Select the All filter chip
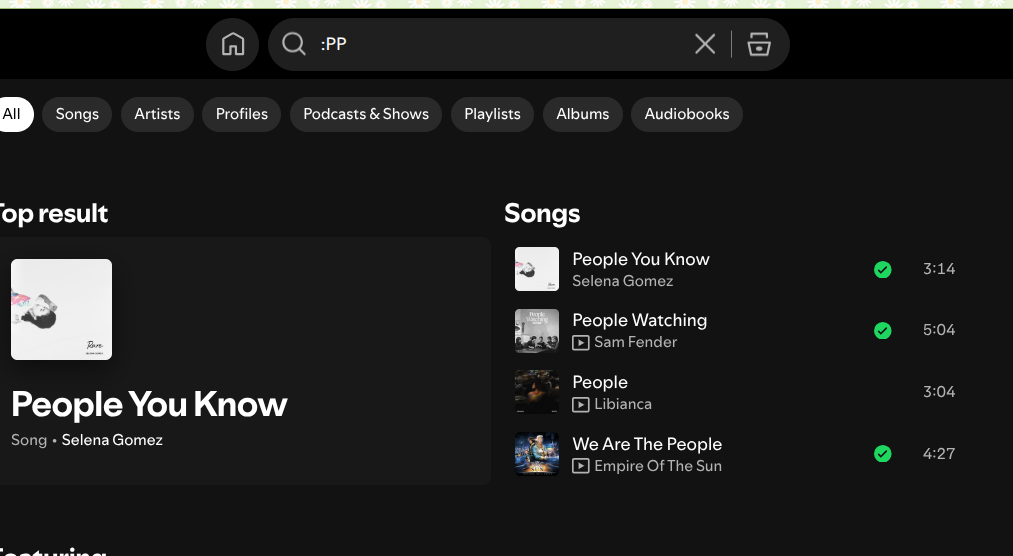Screen dimensions: 1013x556 point(13,114)
